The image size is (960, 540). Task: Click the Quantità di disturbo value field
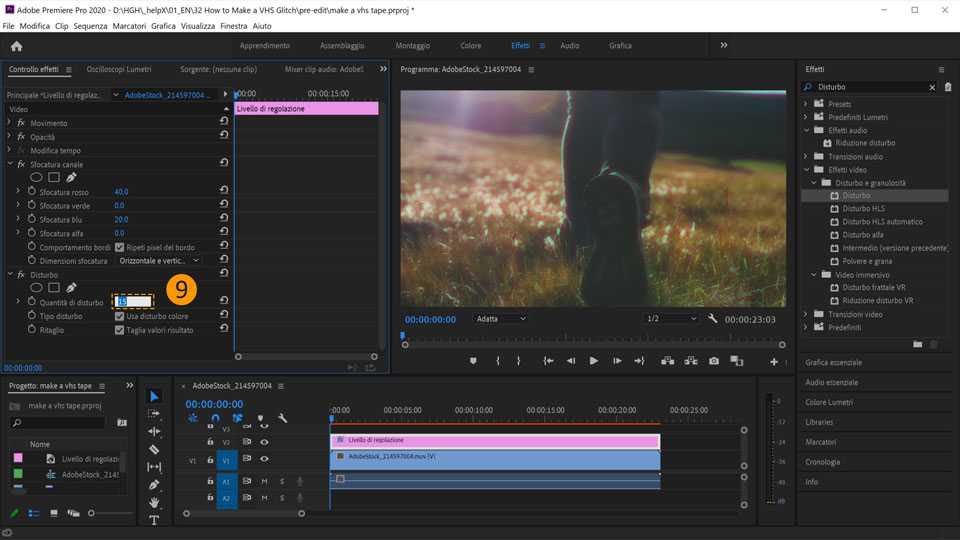point(133,302)
